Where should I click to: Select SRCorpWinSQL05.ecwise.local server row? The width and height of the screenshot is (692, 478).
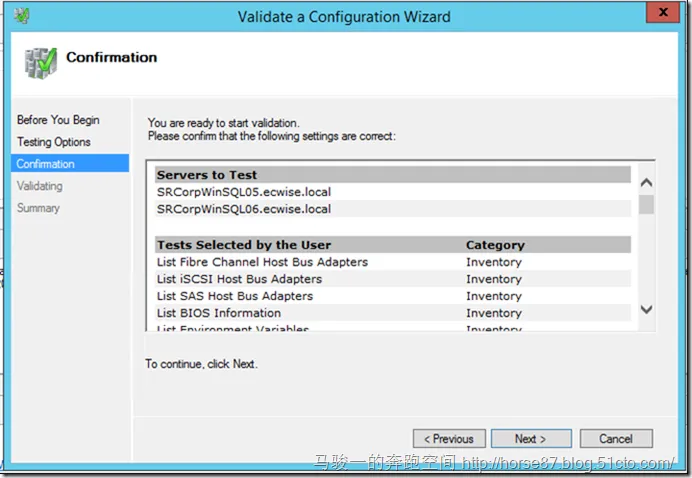tap(393, 192)
